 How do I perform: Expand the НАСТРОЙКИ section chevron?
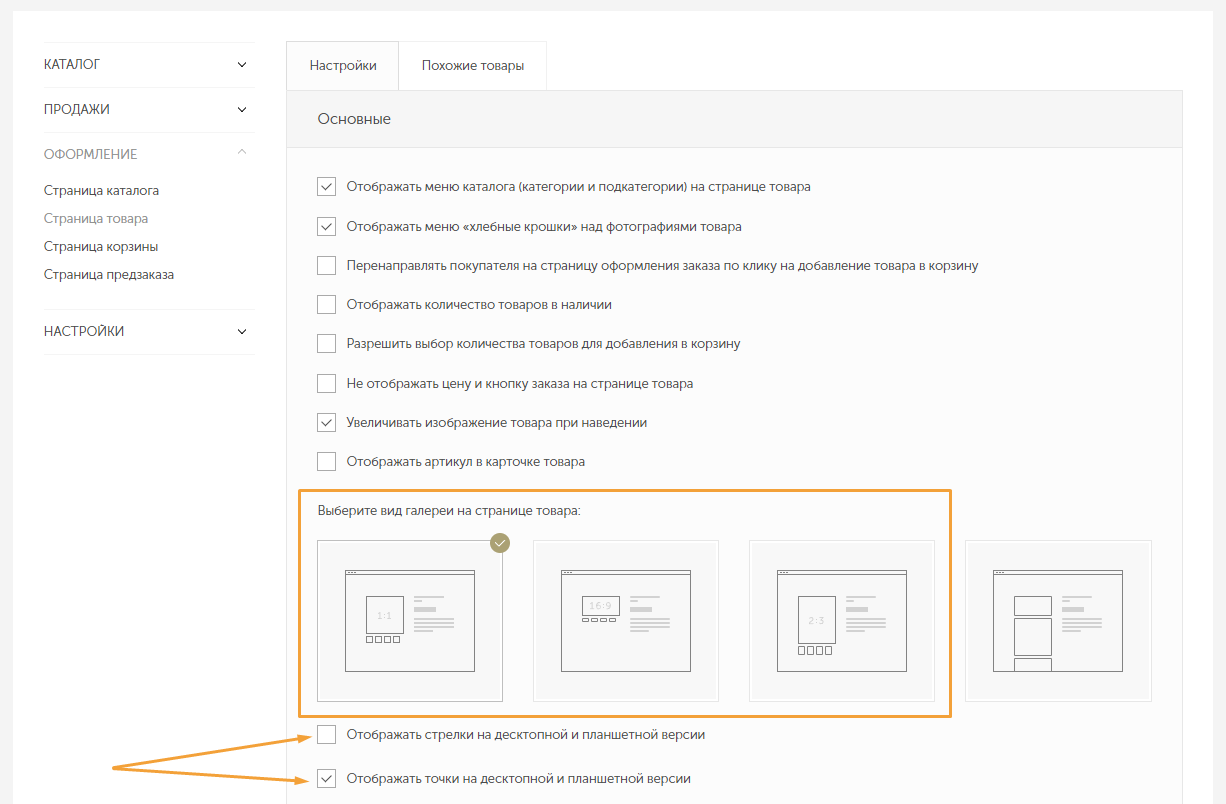pos(242,332)
